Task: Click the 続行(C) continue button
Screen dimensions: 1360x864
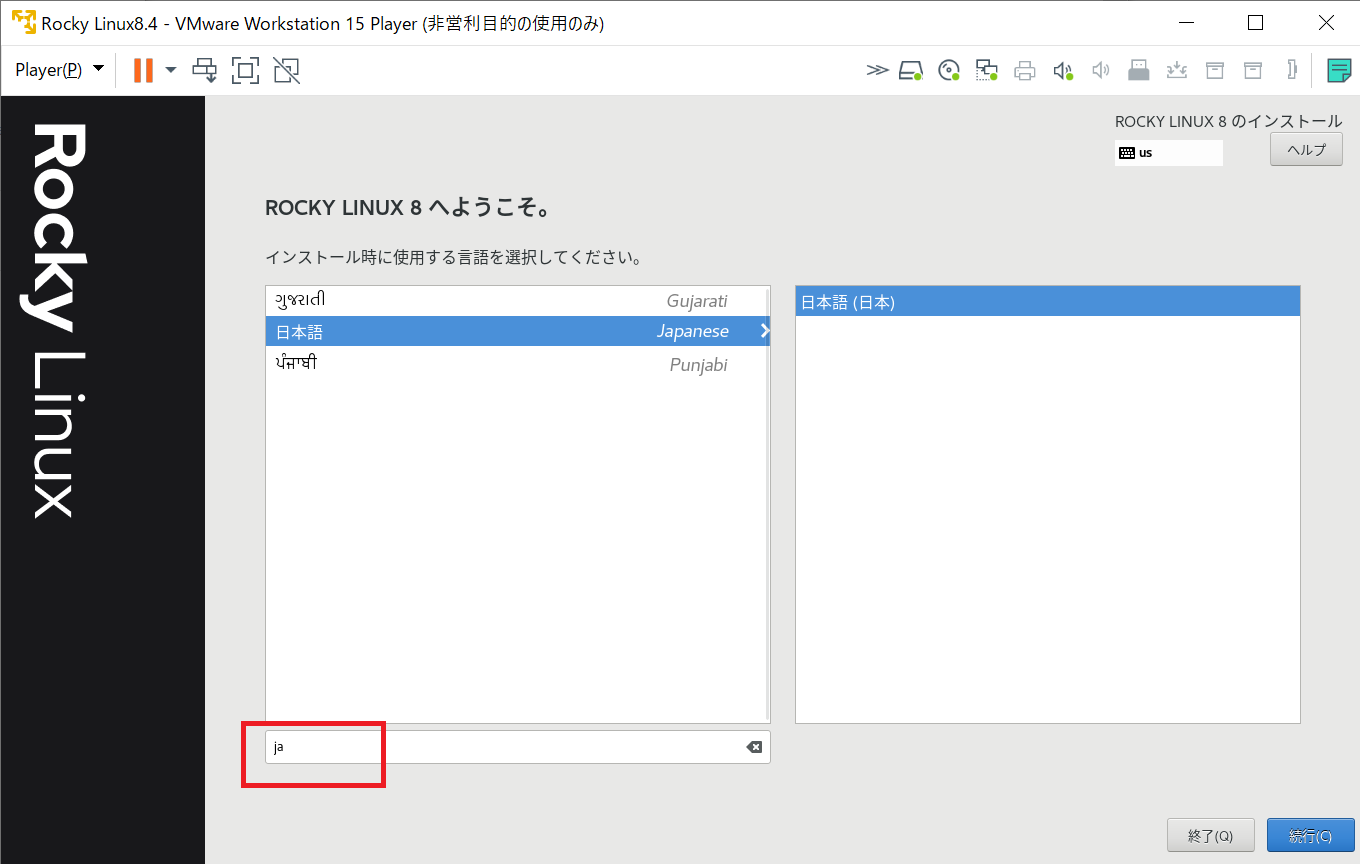Action: pyautogui.click(x=1310, y=835)
